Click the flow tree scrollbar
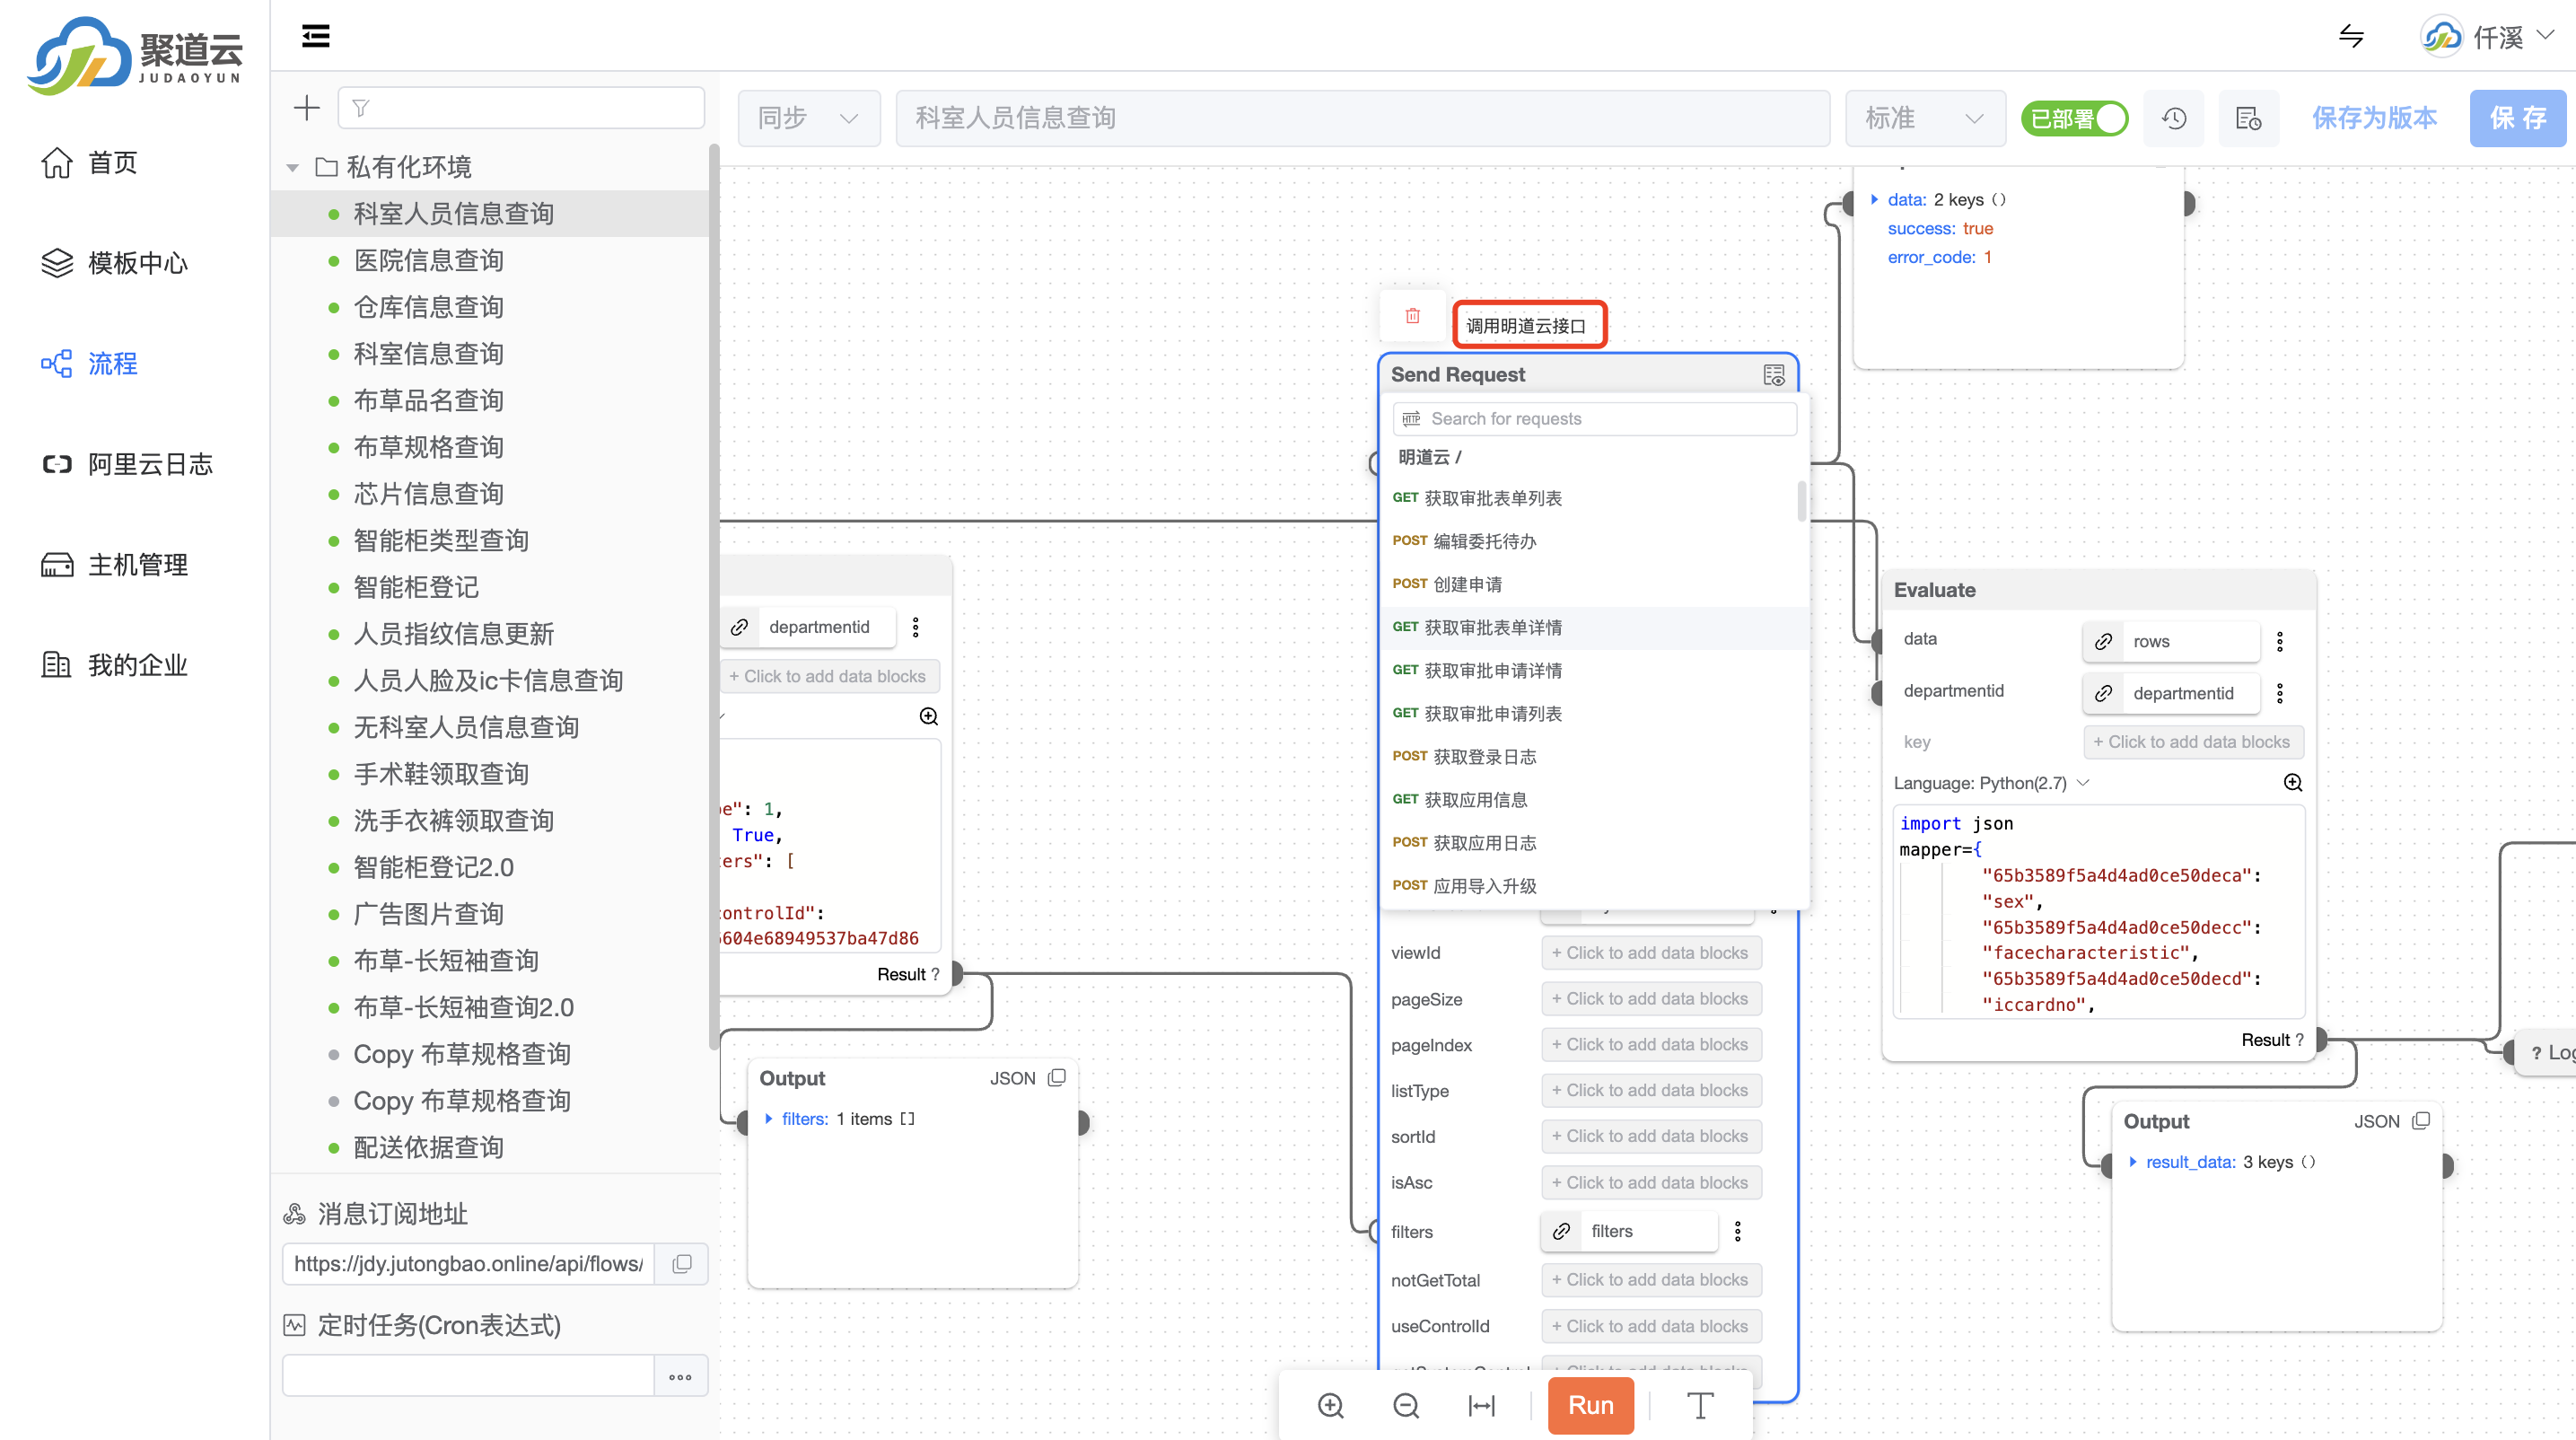The width and height of the screenshot is (2576, 1440). click(x=713, y=597)
